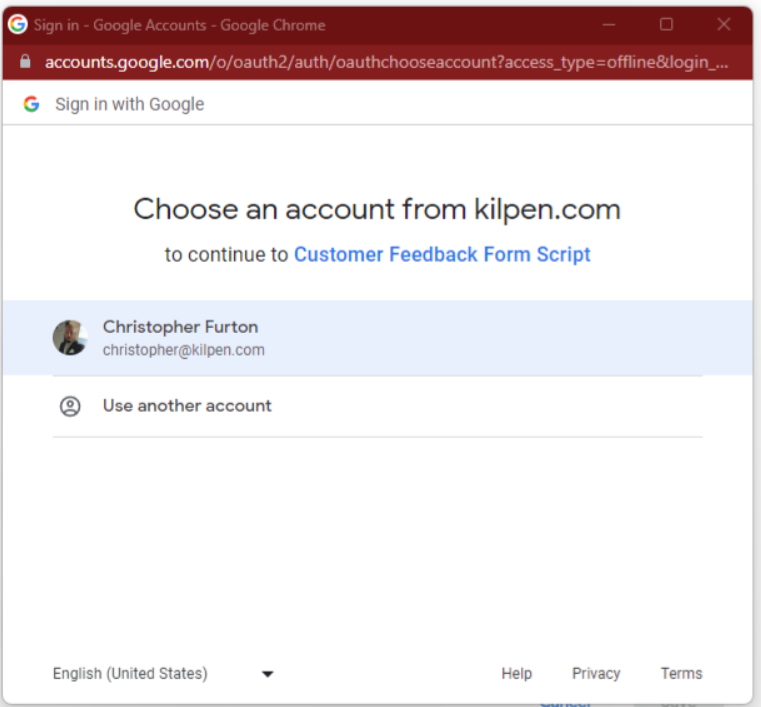
Task: Click the accounts.google.com address bar URL
Action: click(x=386, y=62)
